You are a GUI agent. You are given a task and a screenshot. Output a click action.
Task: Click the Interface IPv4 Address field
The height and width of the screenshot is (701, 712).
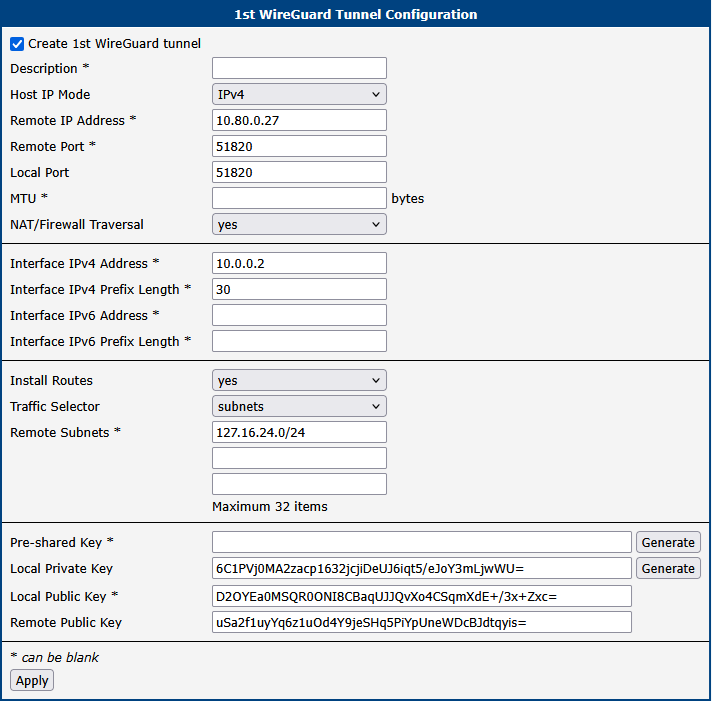[299, 263]
